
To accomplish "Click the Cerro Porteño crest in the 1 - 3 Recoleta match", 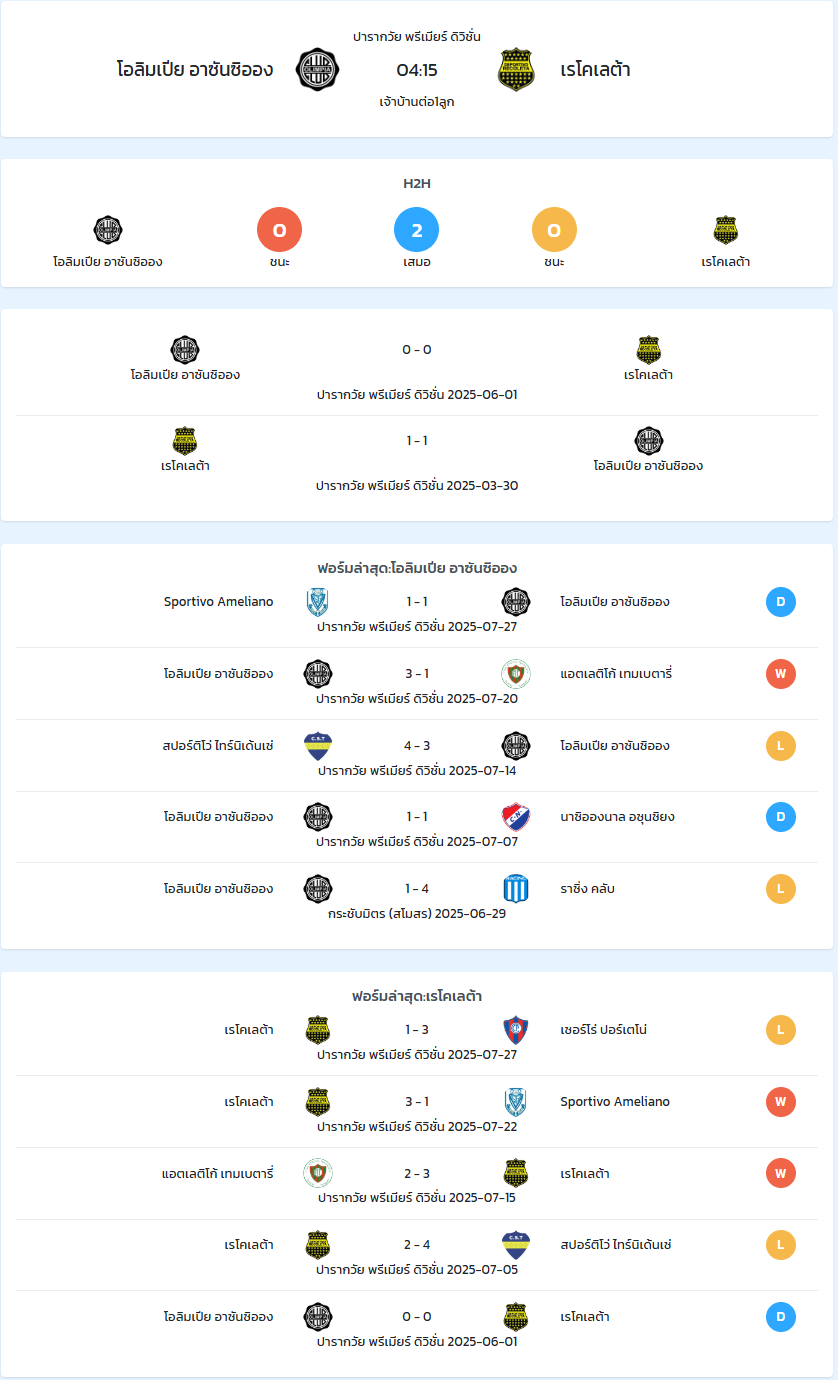I will (516, 1030).
